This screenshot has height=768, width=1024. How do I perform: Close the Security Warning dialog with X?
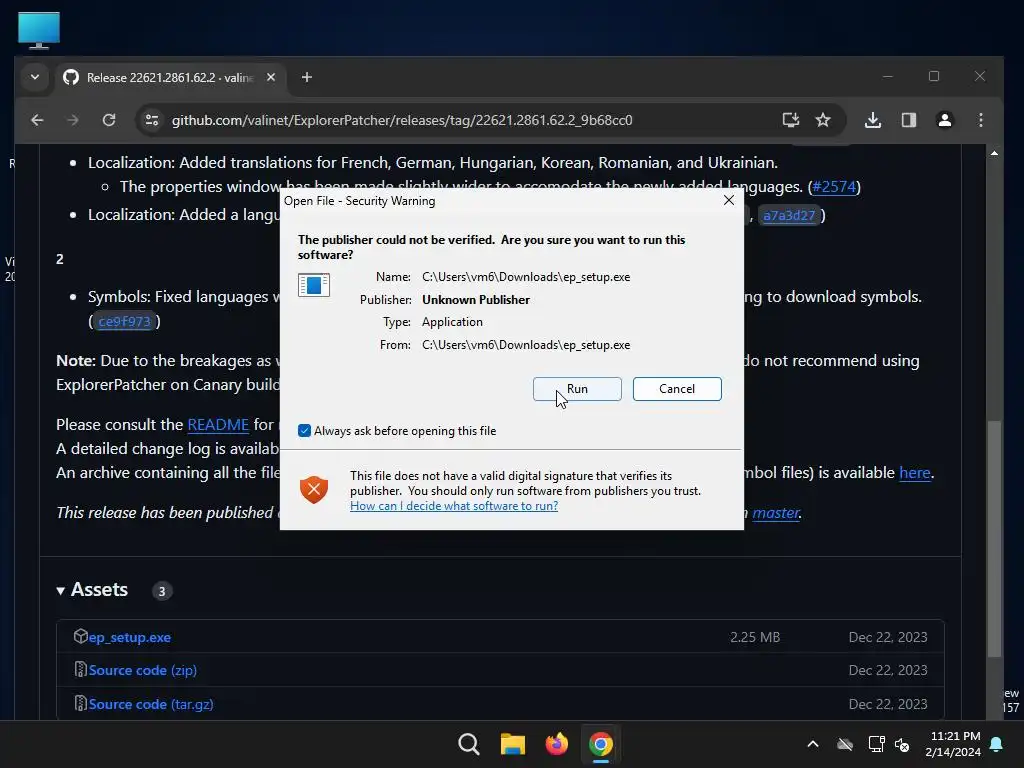coord(729,200)
